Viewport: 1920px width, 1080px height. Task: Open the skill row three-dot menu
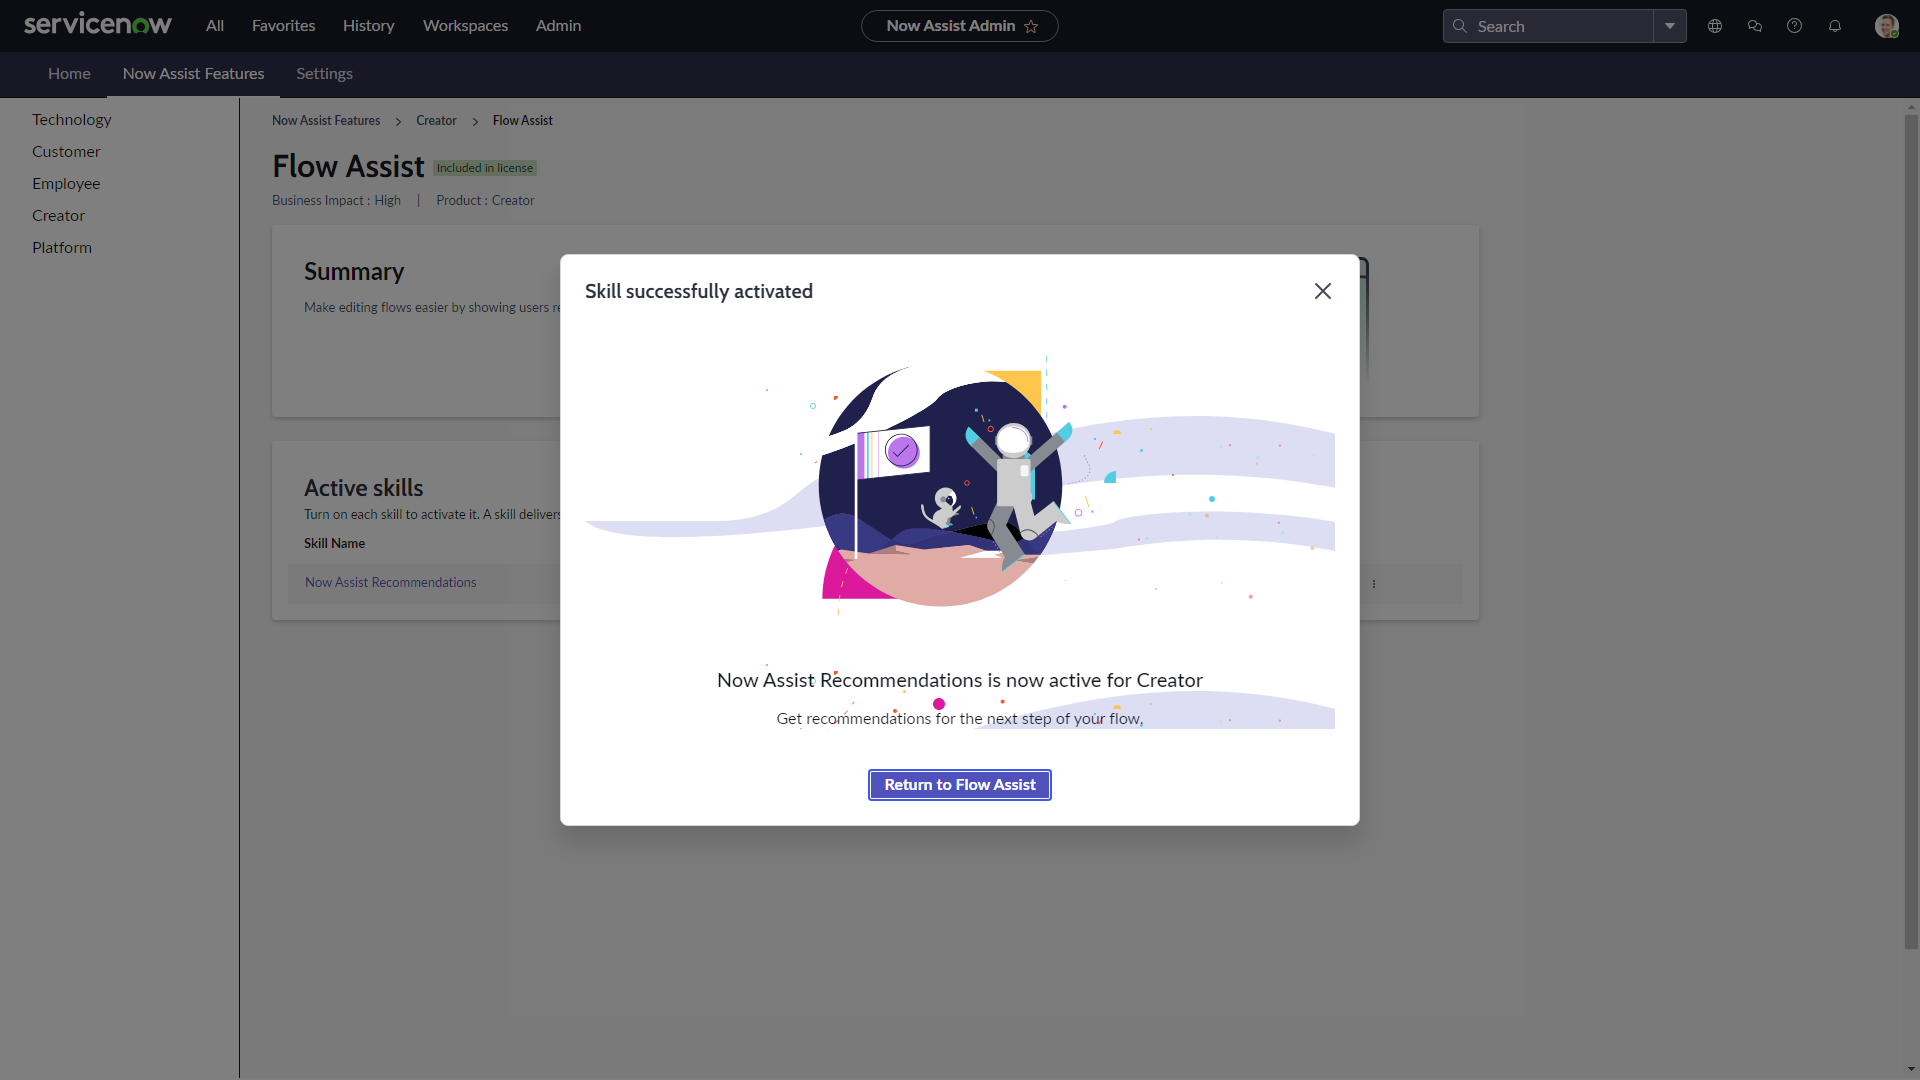coord(1375,583)
